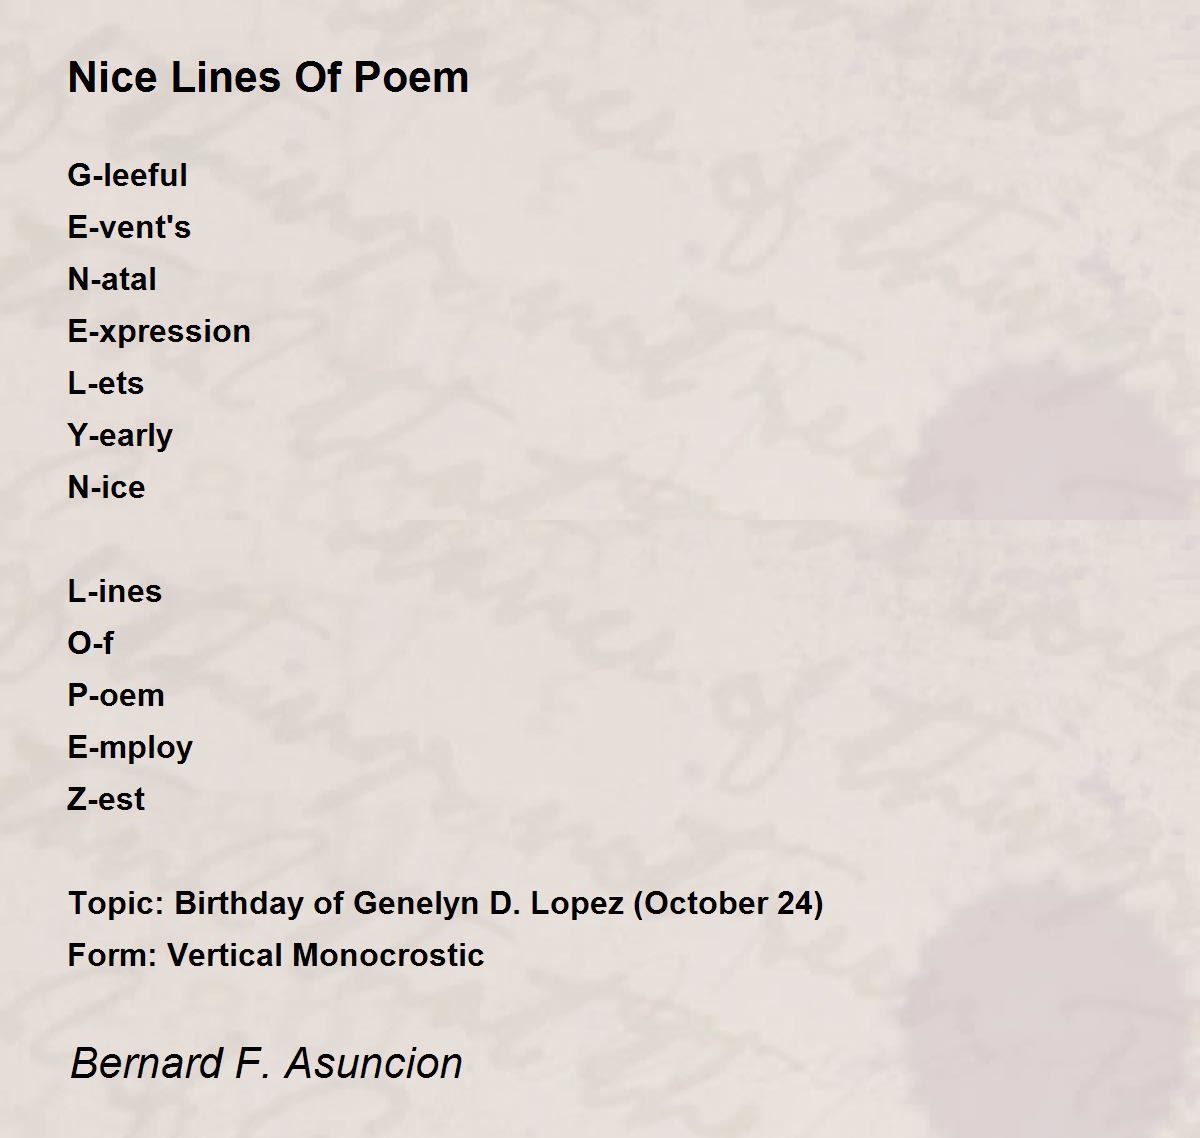The width and height of the screenshot is (1200, 1138).
Task: Click the N-ice line
Action: click(106, 487)
